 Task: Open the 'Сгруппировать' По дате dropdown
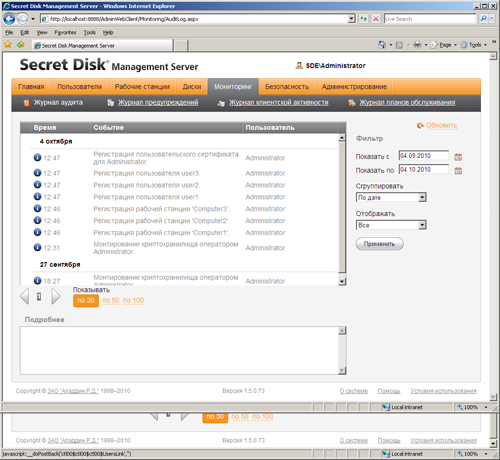pos(422,197)
